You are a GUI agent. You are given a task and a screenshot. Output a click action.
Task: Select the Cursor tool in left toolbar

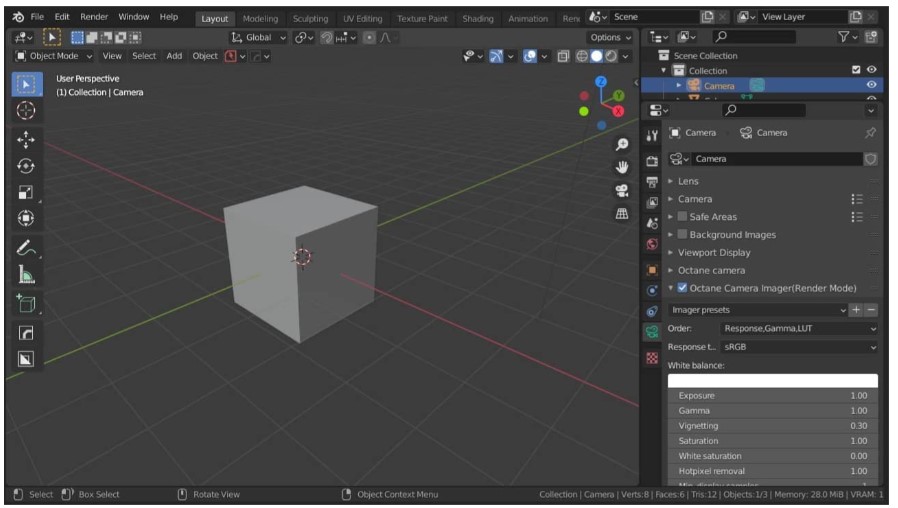click(x=26, y=111)
